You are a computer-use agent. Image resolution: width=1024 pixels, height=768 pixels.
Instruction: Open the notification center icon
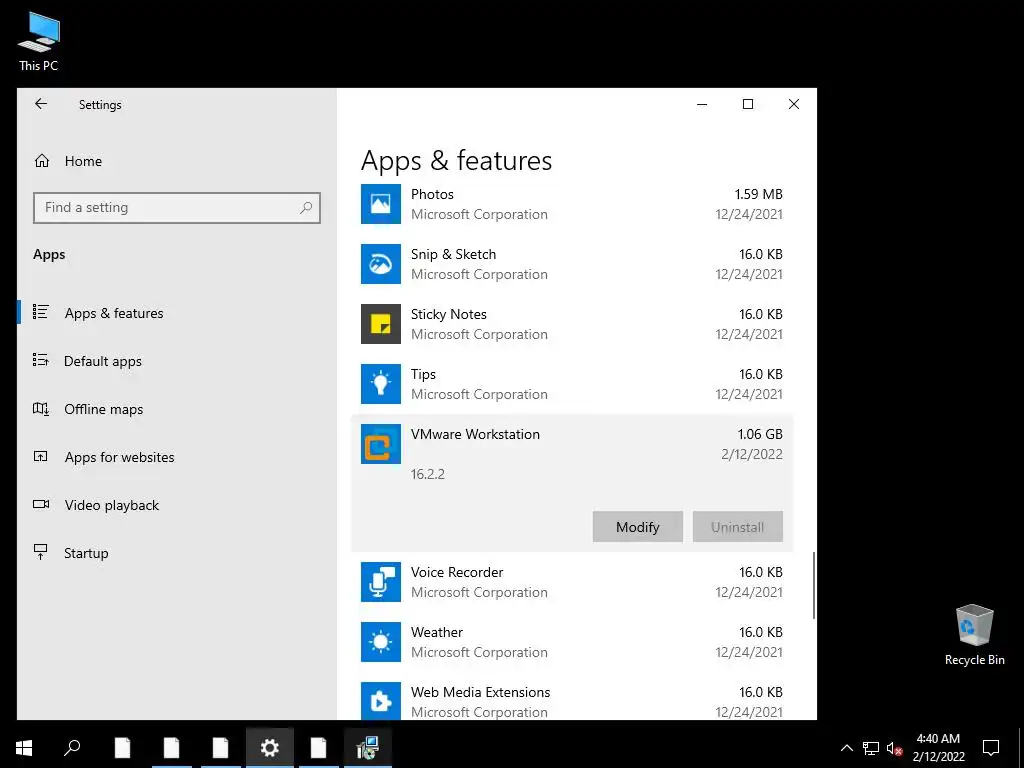tap(991, 748)
